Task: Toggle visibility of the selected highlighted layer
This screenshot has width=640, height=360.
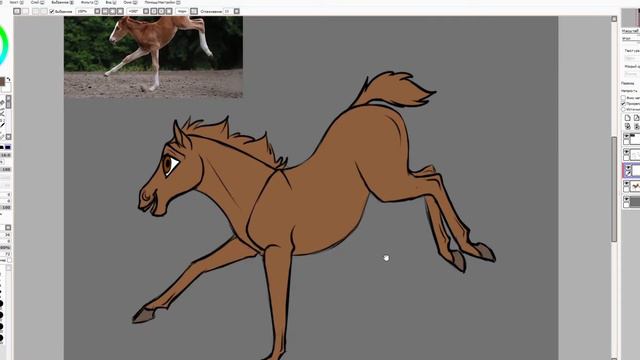Action: tap(628, 168)
